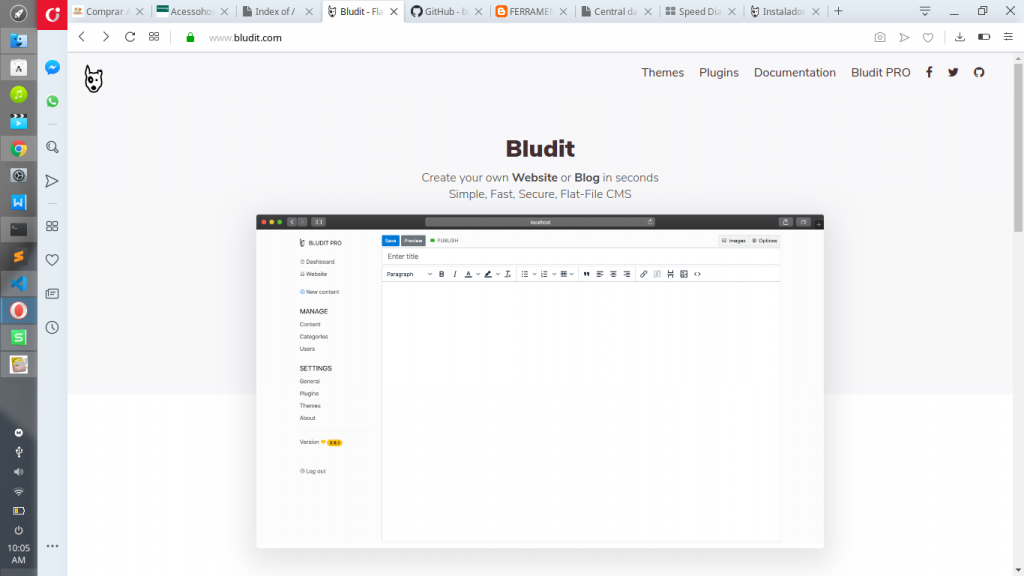This screenshot has height=576, width=1024.
Task: Open Messenger in the Opera sidebar
Action: click(52, 67)
